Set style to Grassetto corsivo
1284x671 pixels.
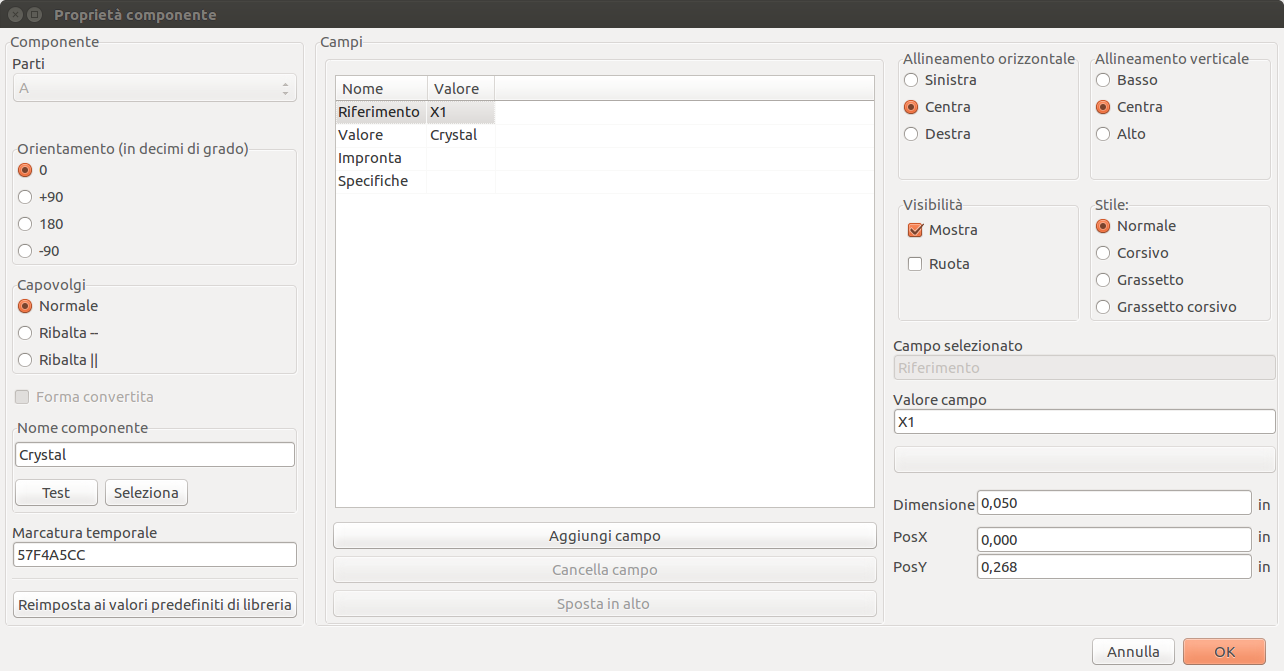(x=1103, y=307)
